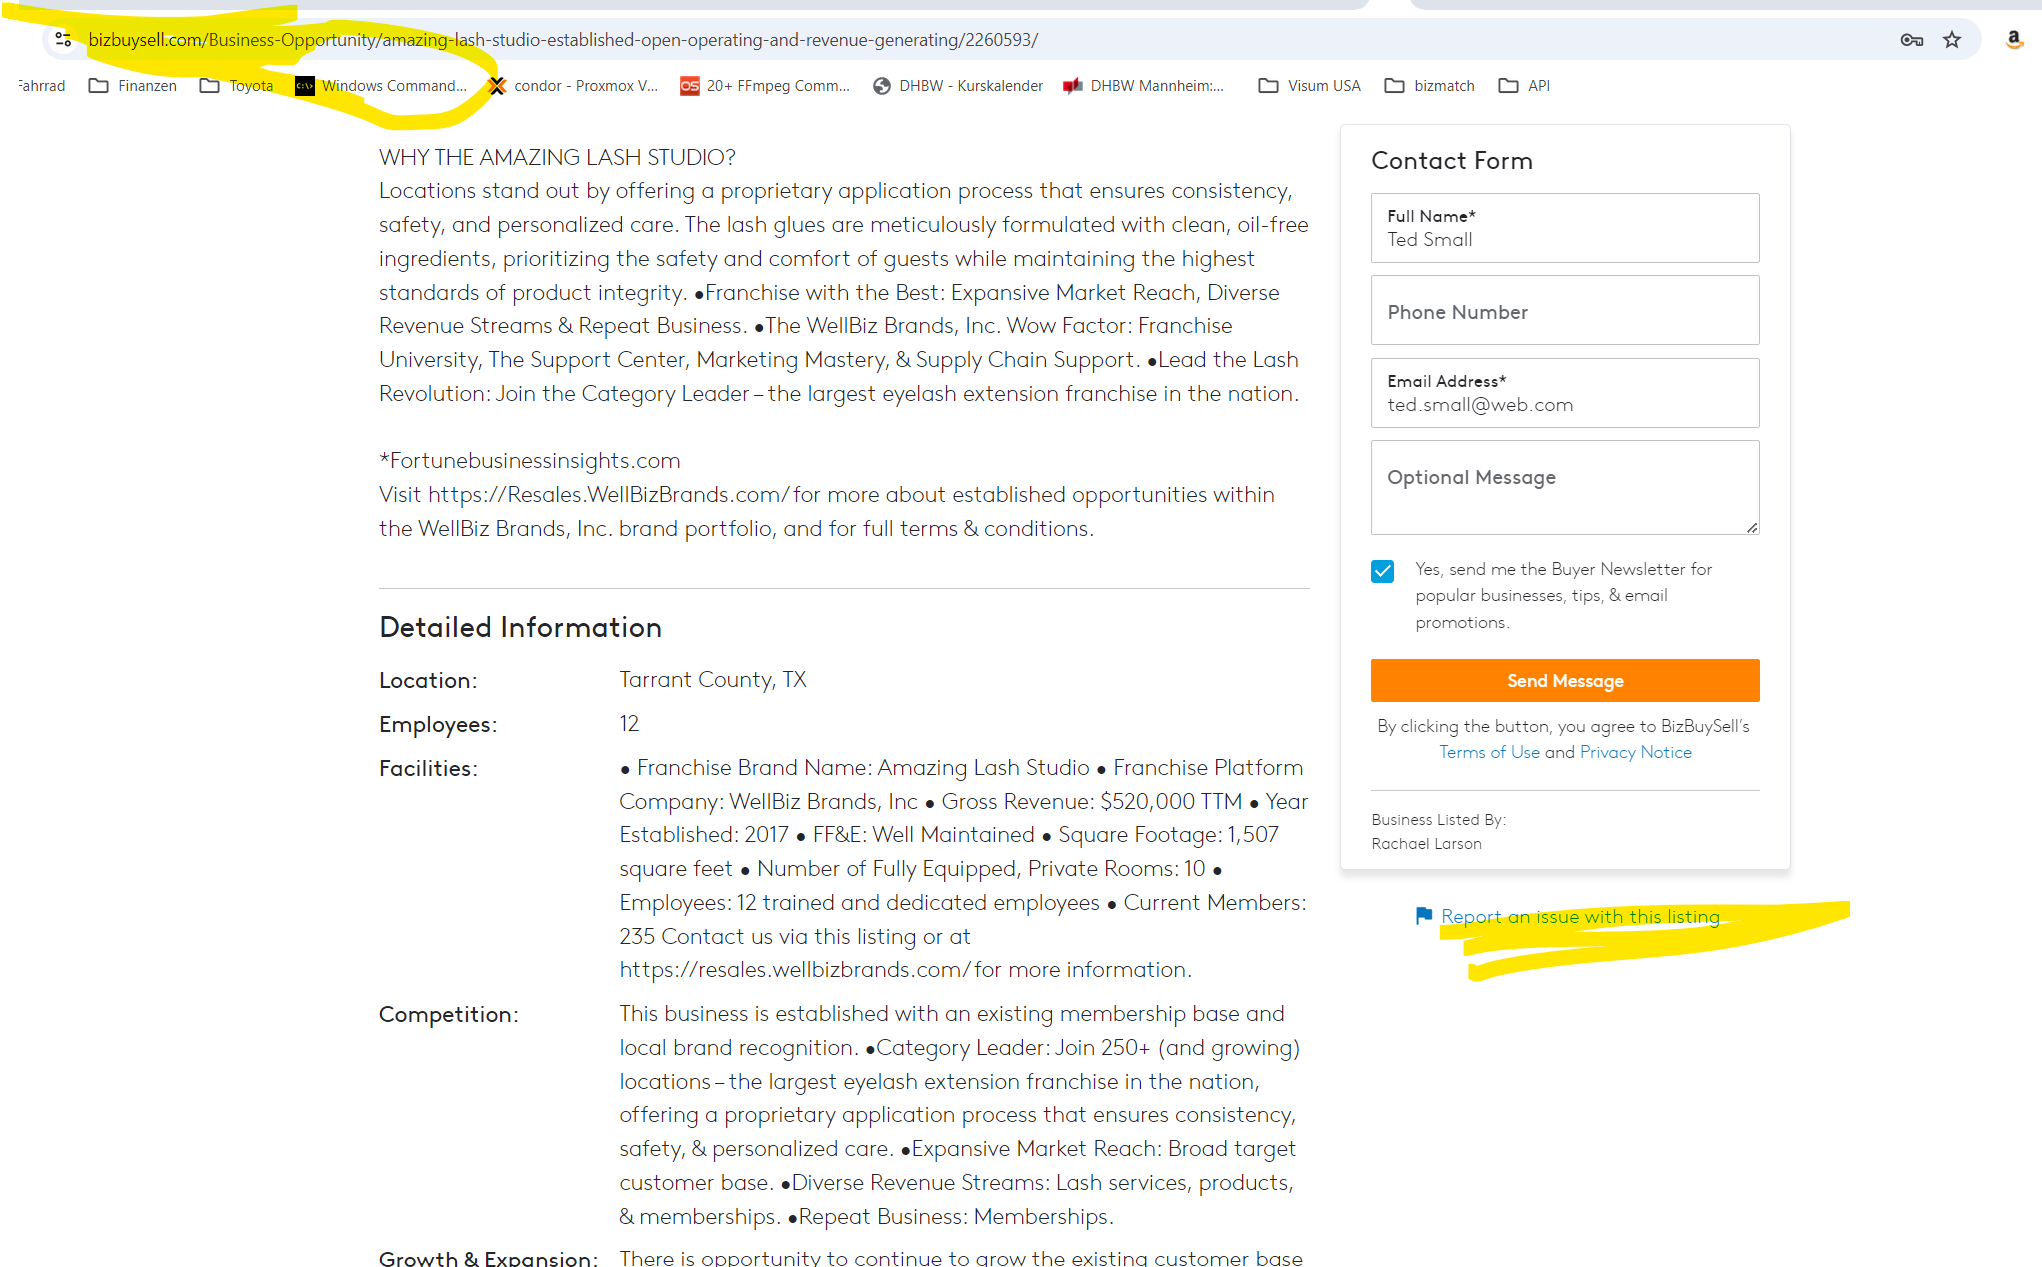Click the site information icon in address bar
Viewport: 2042px width, 1267px height.
[x=63, y=40]
